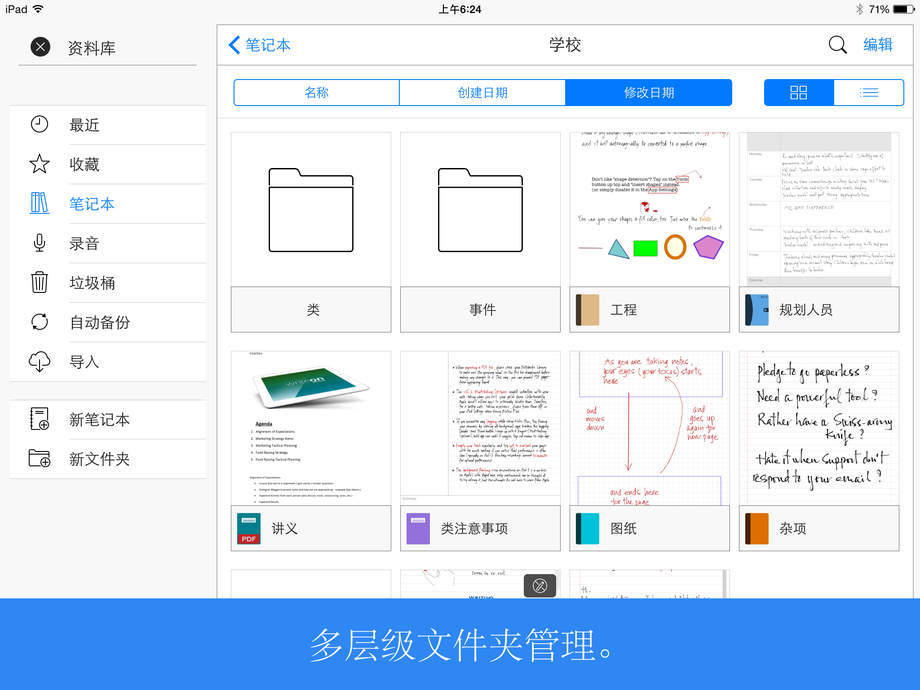Click the 讲义 name label

(285, 529)
